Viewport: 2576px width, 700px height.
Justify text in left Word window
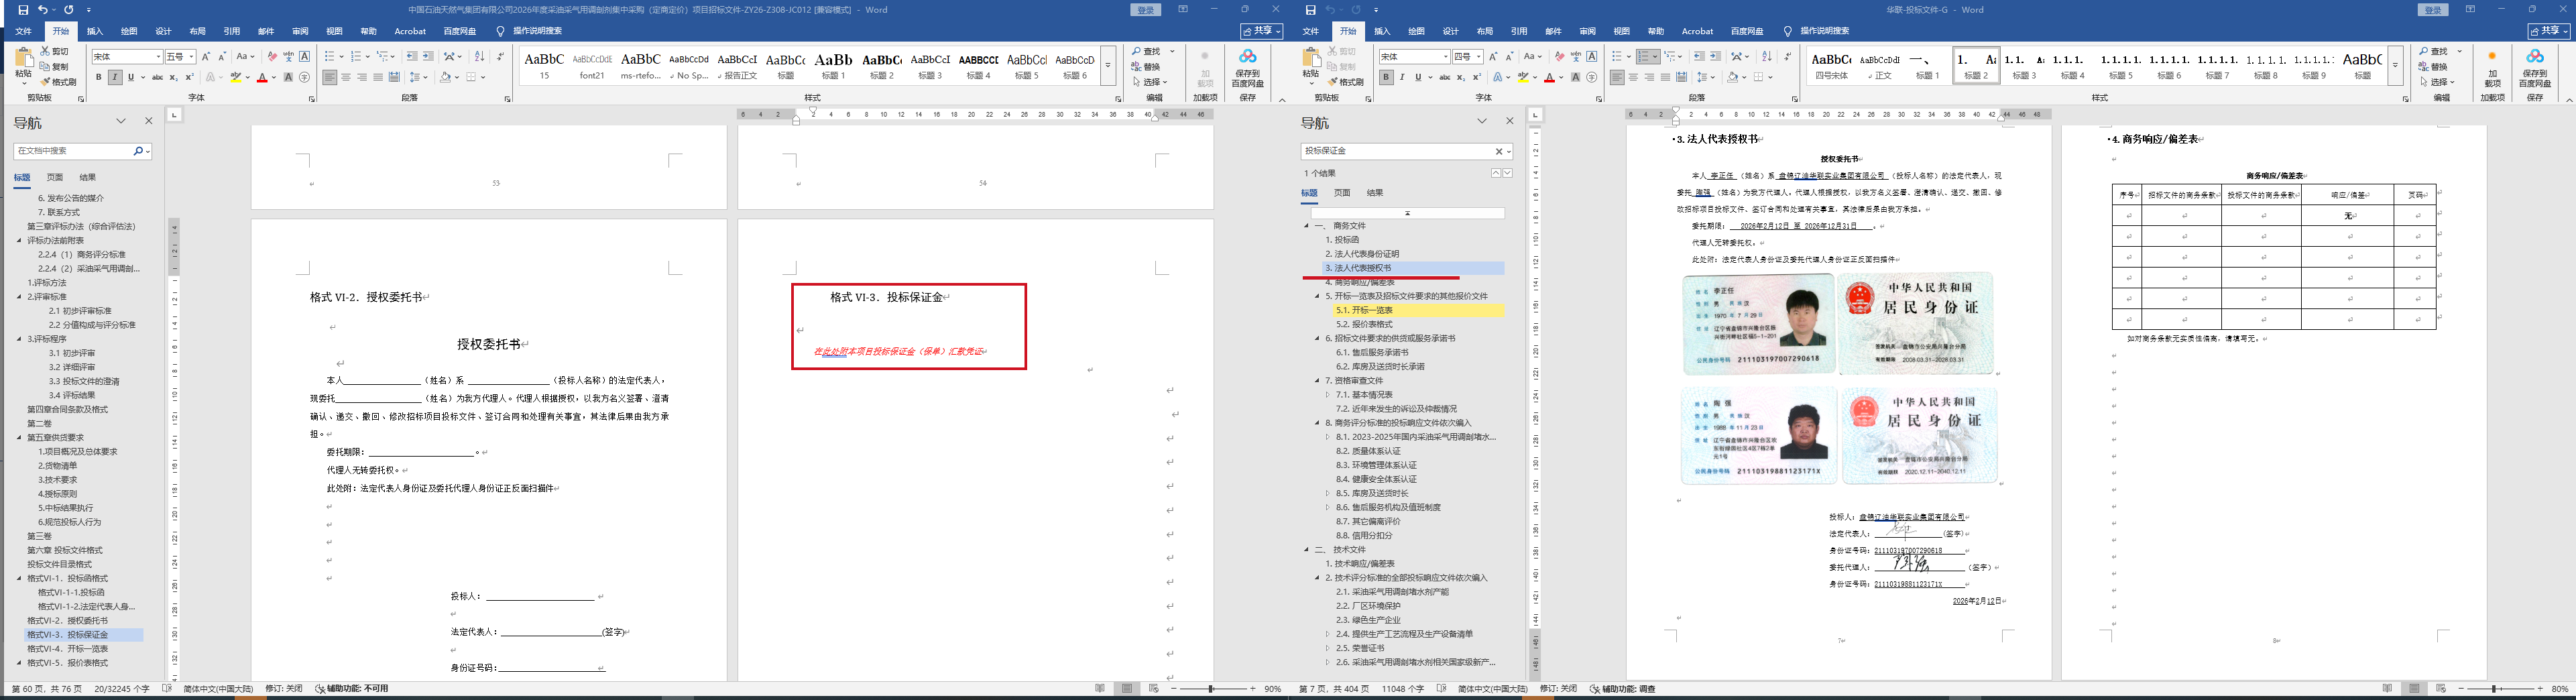click(378, 77)
